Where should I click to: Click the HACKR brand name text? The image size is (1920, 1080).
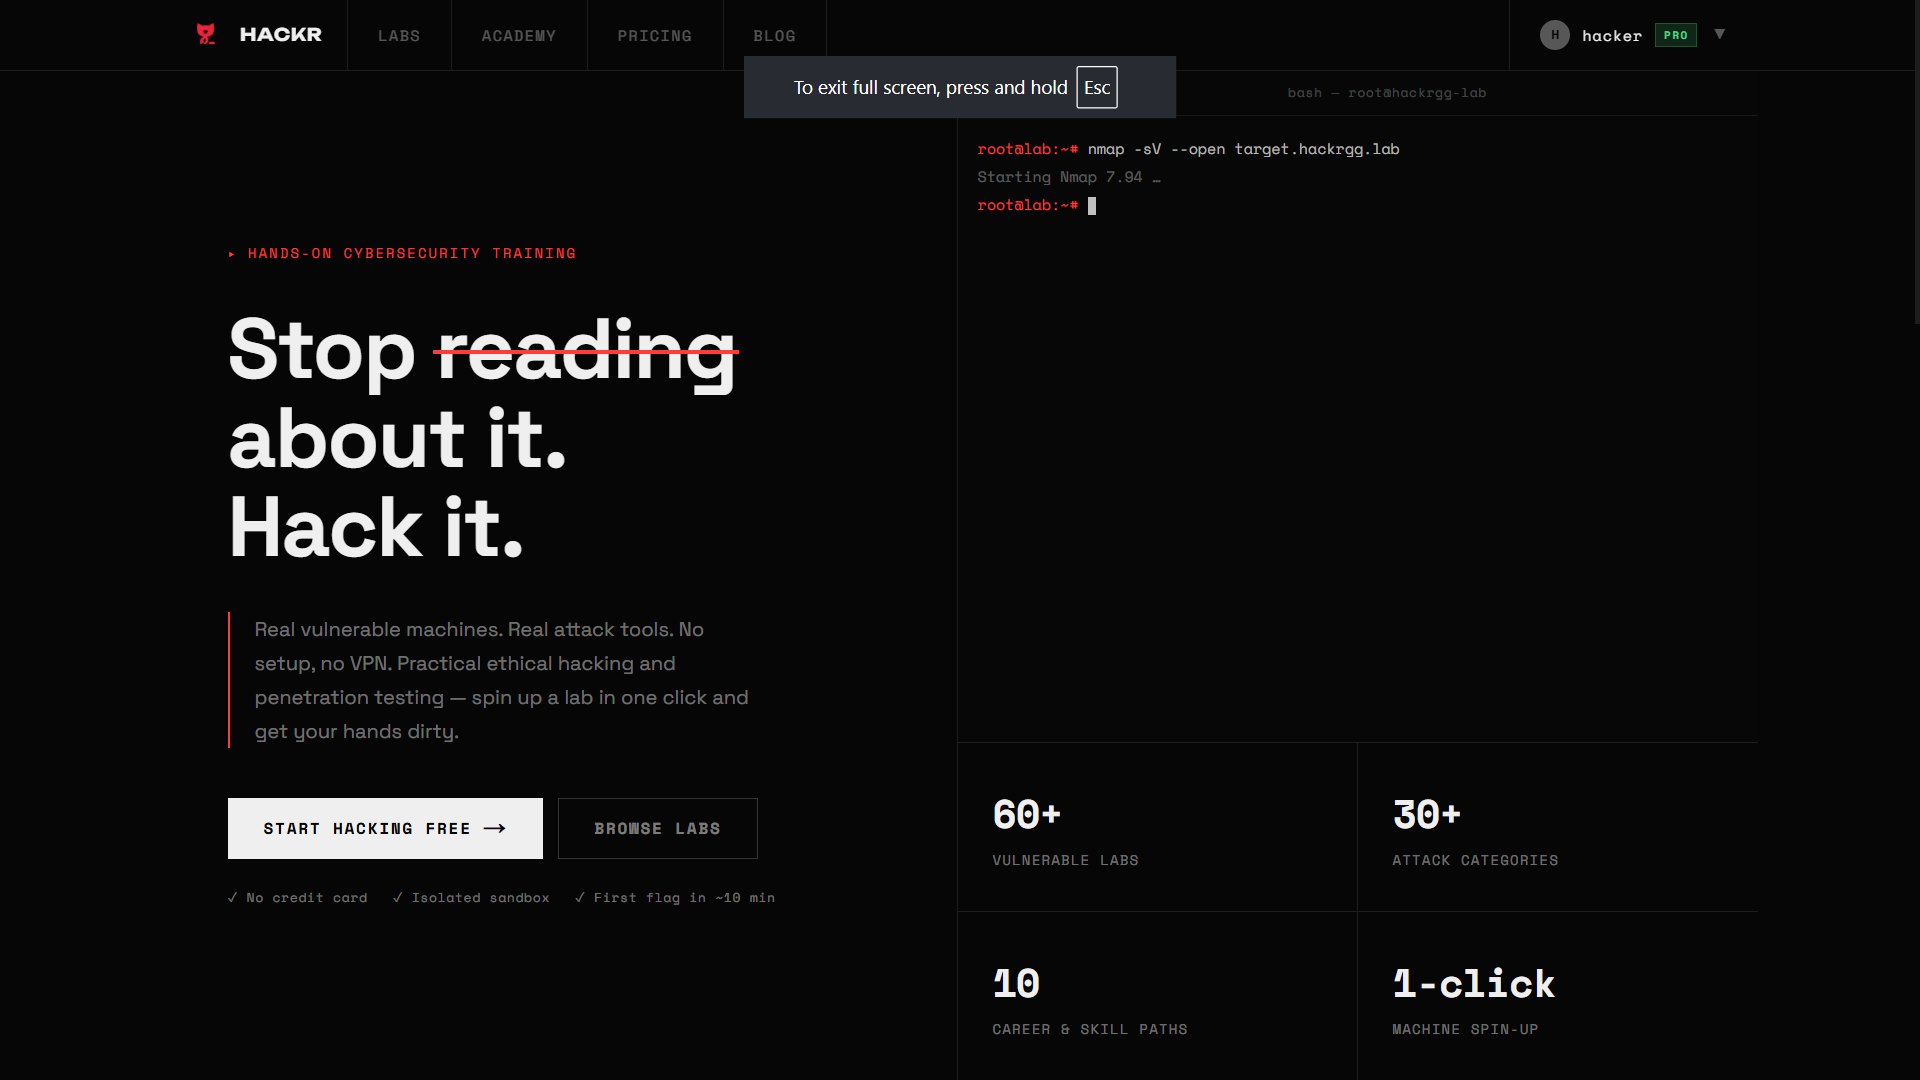[281, 35]
